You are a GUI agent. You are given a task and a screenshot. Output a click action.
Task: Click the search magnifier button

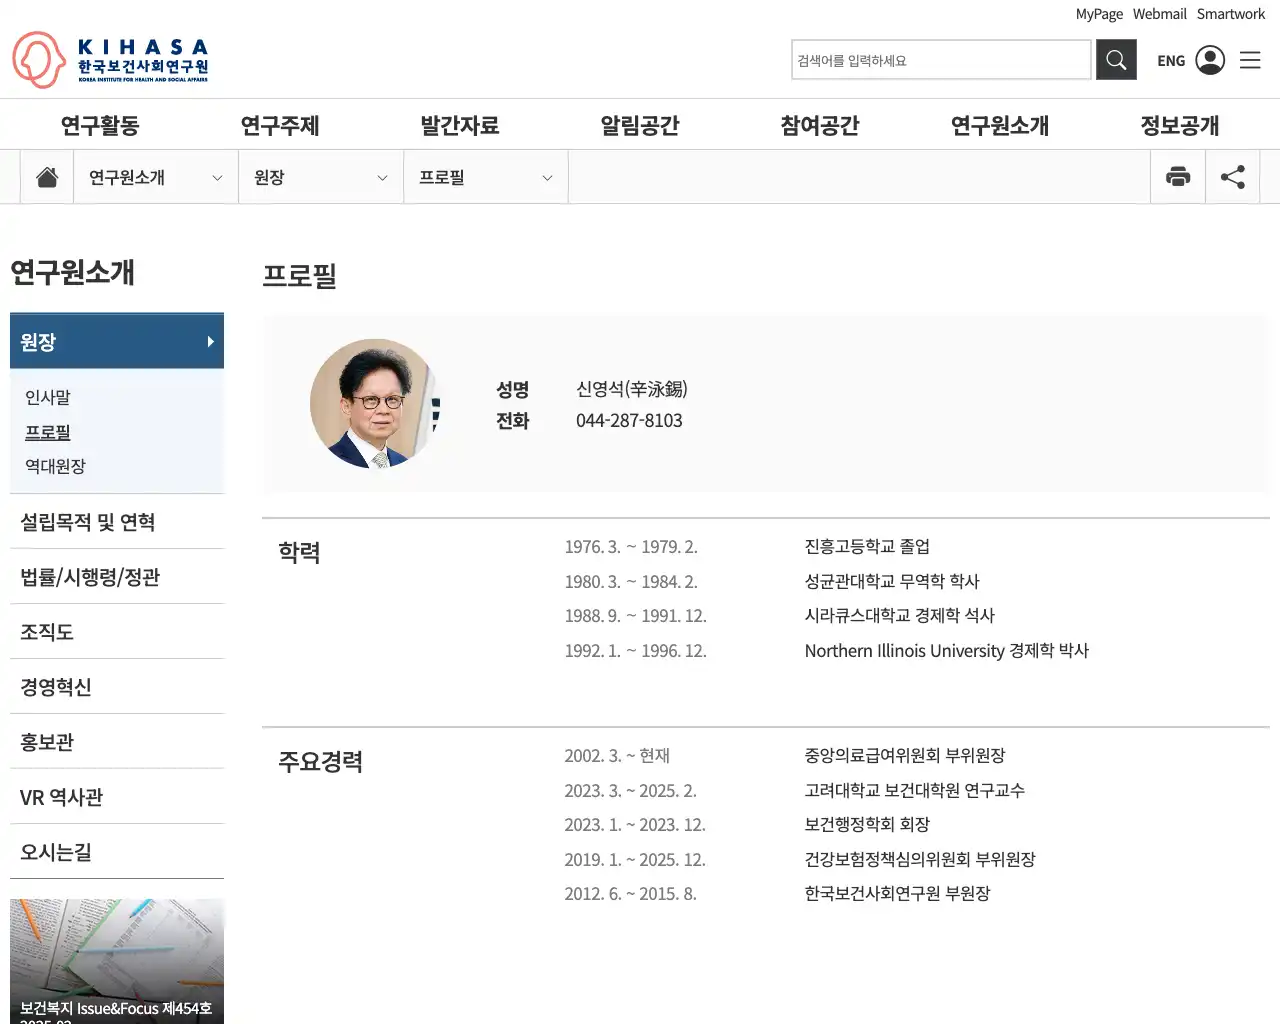(x=1116, y=60)
